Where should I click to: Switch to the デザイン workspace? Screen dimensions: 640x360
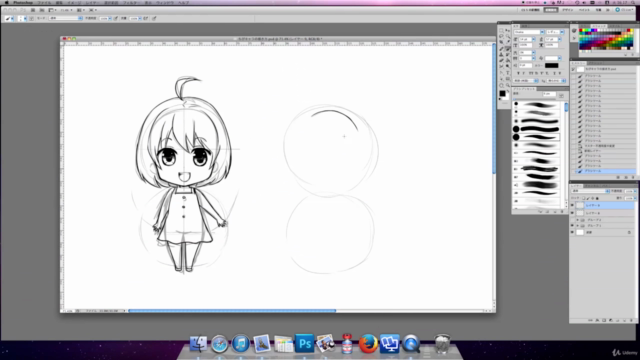[568, 10]
